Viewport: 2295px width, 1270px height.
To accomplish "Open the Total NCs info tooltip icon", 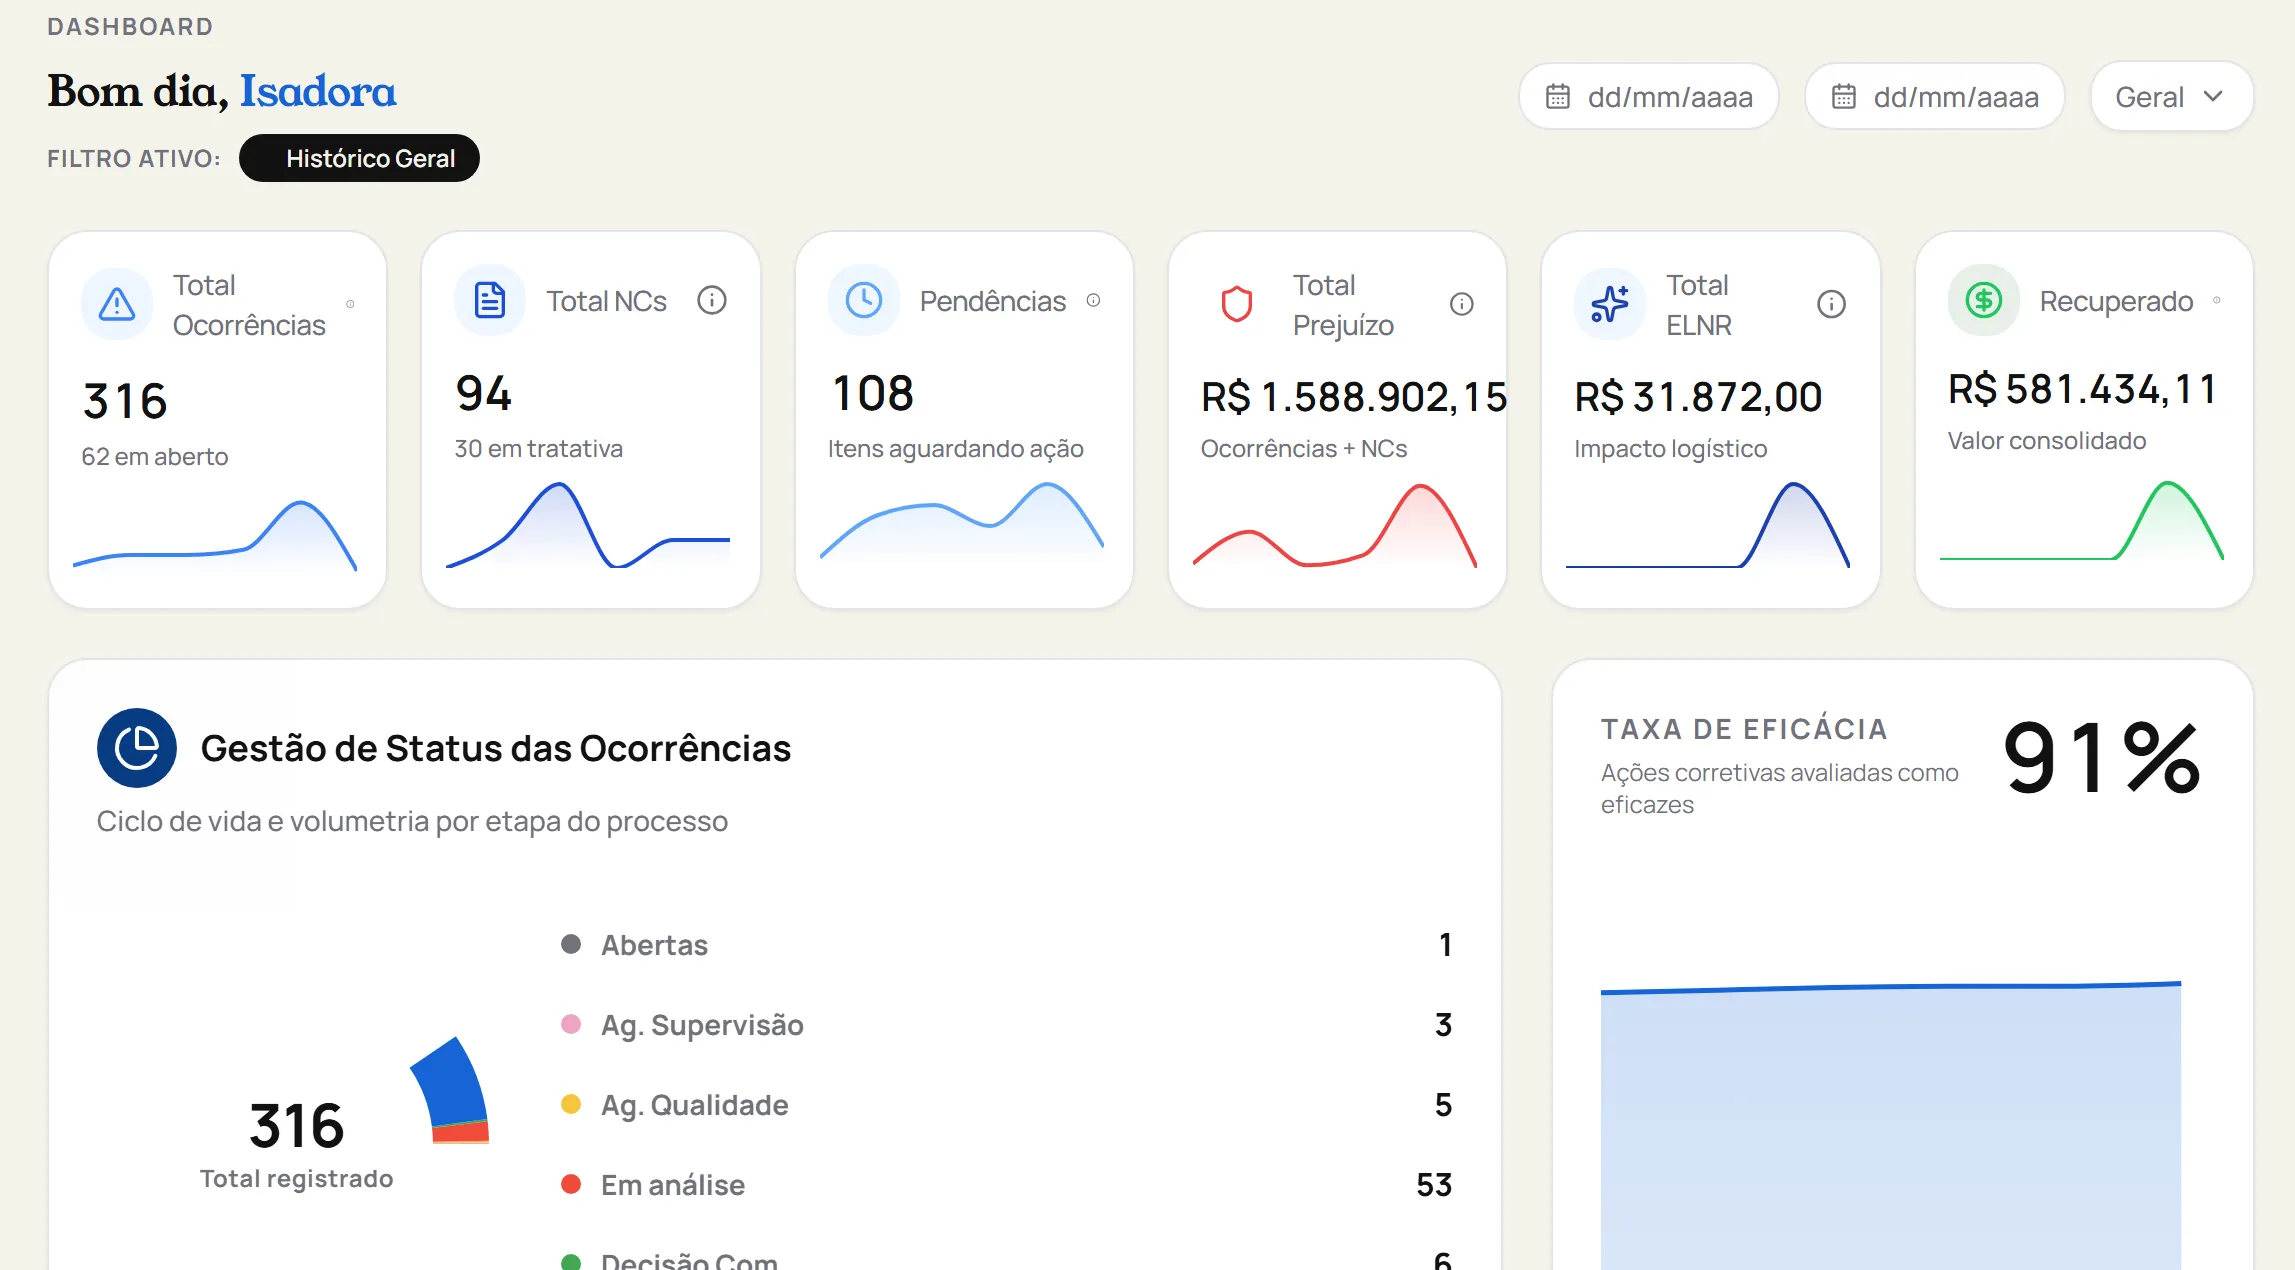I will click(x=712, y=300).
